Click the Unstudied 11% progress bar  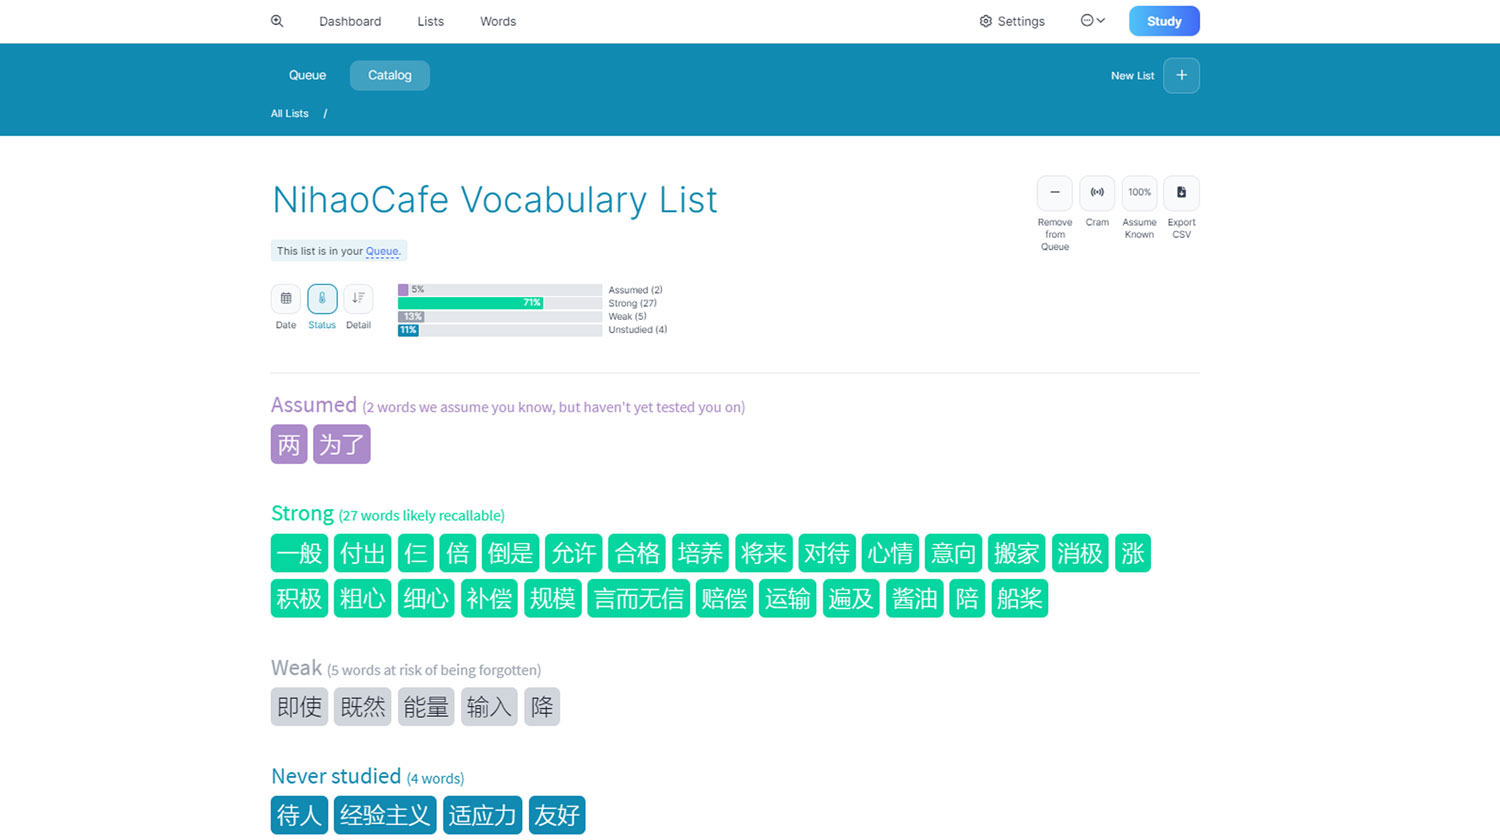[x=500, y=330]
